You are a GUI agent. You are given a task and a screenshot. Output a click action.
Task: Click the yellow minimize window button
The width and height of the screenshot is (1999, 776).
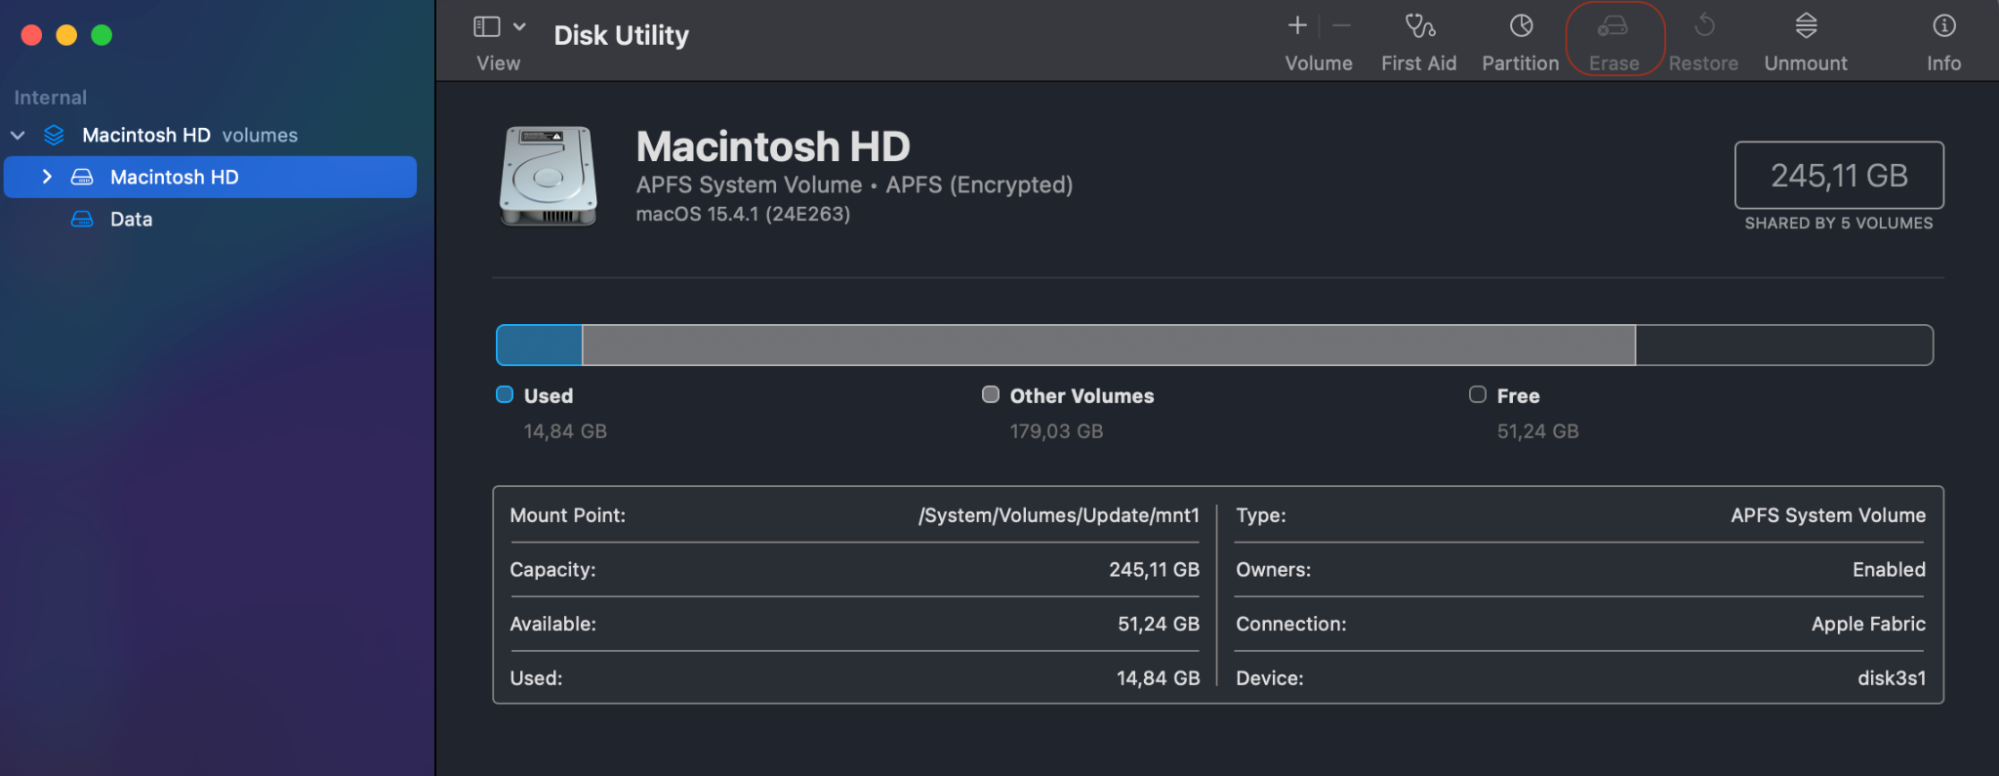[x=66, y=35]
